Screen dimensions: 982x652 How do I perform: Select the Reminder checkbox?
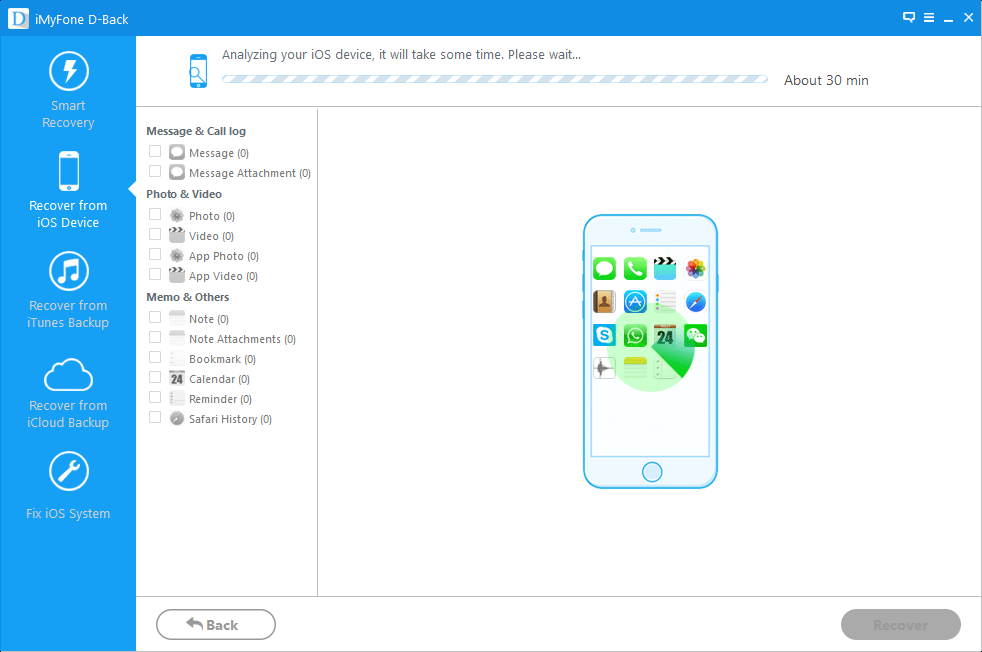[155, 397]
